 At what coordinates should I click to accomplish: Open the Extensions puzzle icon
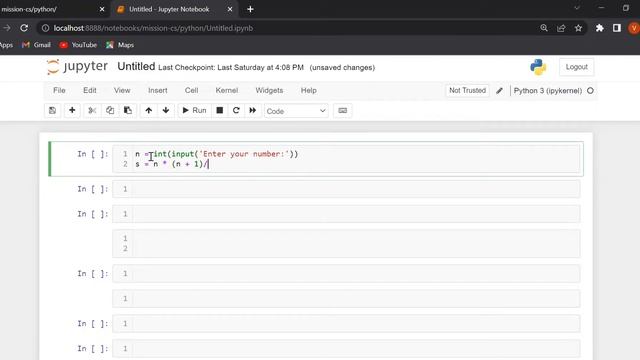599,28
